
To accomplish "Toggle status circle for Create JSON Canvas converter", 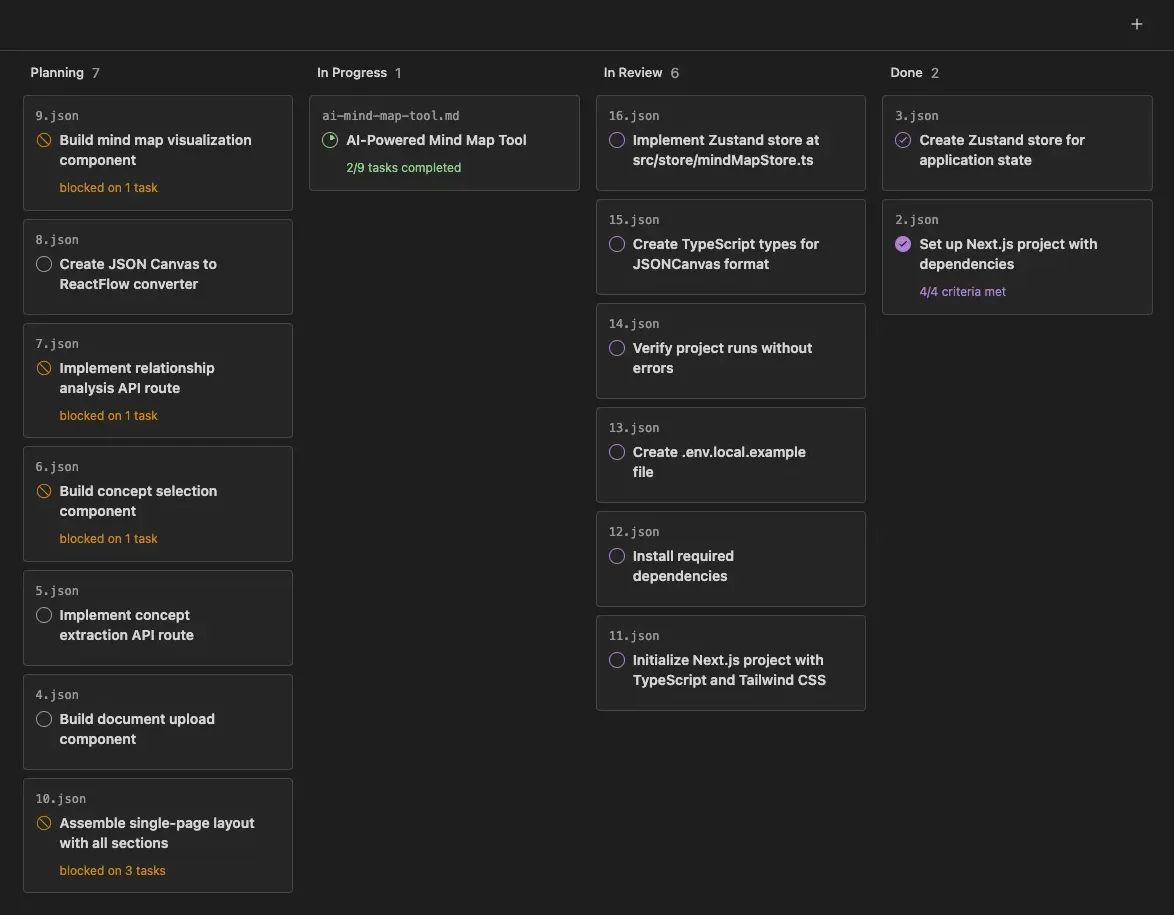I will pyautogui.click(x=44, y=265).
